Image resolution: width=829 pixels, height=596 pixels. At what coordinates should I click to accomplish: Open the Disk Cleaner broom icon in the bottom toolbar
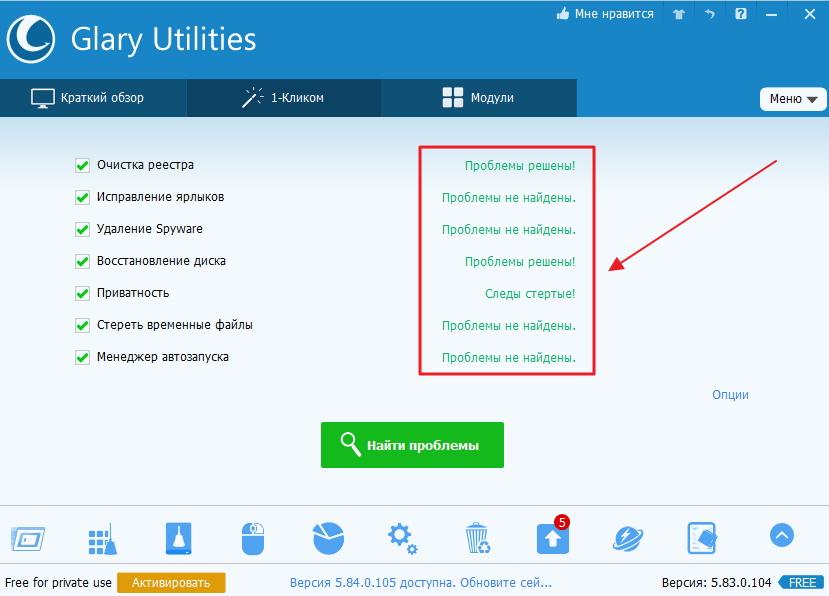pos(179,538)
